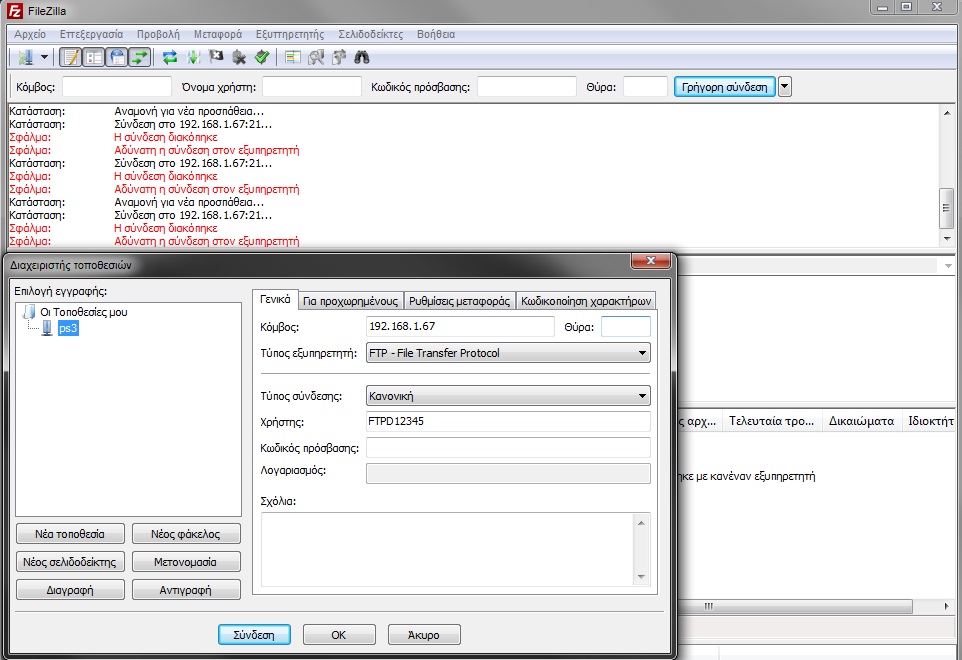The image size is (962, 660).
Task: Open the Επεξεργασία menu
Action: click(x=91, y=34)
